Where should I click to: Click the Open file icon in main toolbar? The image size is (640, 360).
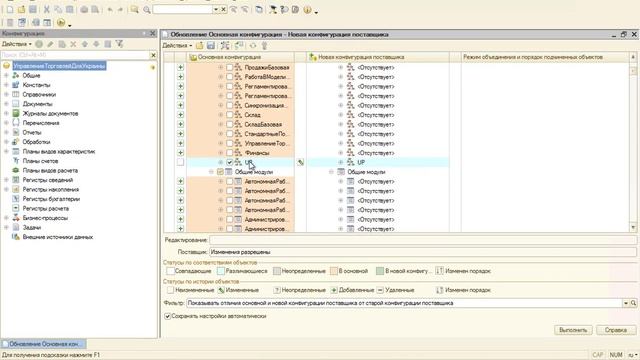(21, 9)
